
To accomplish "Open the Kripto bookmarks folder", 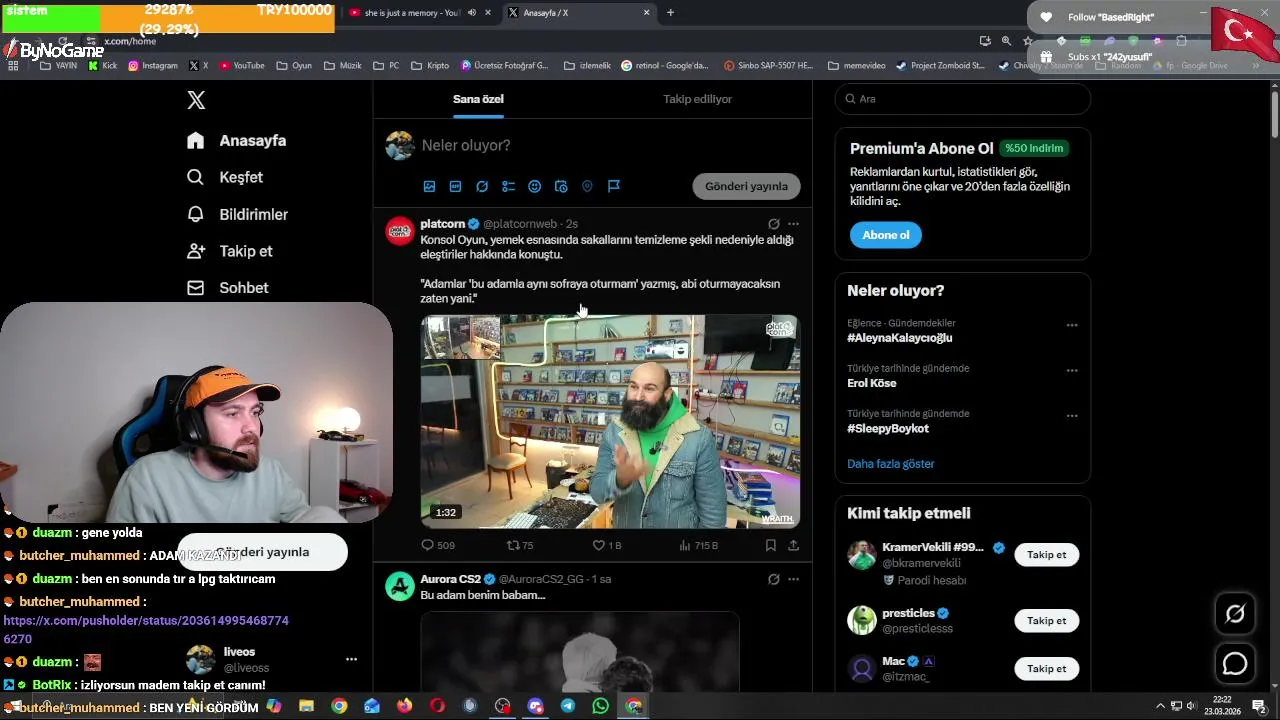I will (x=430, y=66).
